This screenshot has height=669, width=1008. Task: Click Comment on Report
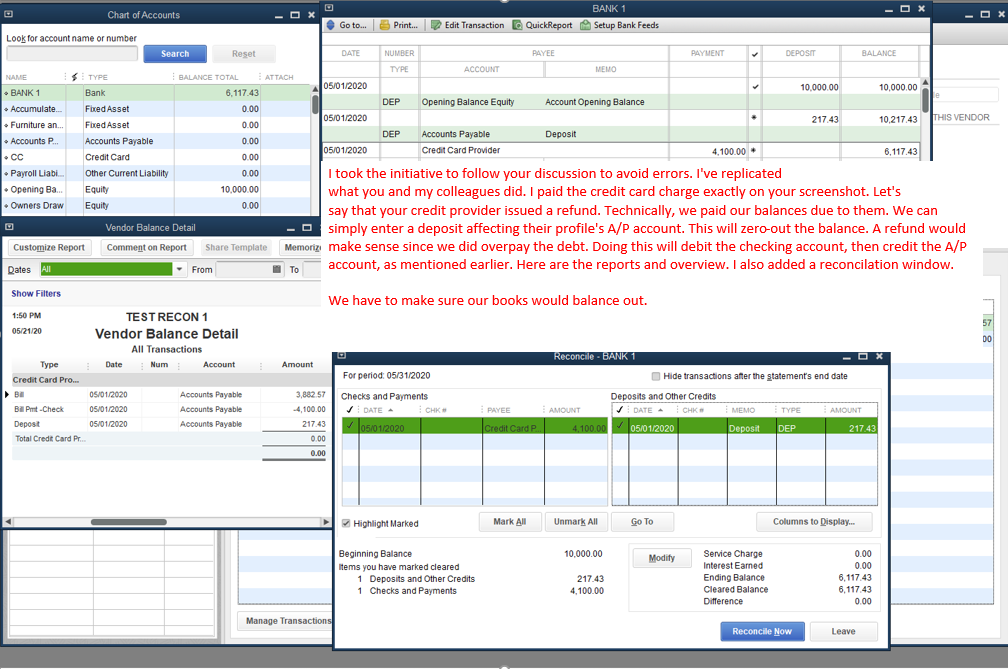click(147, 247)
